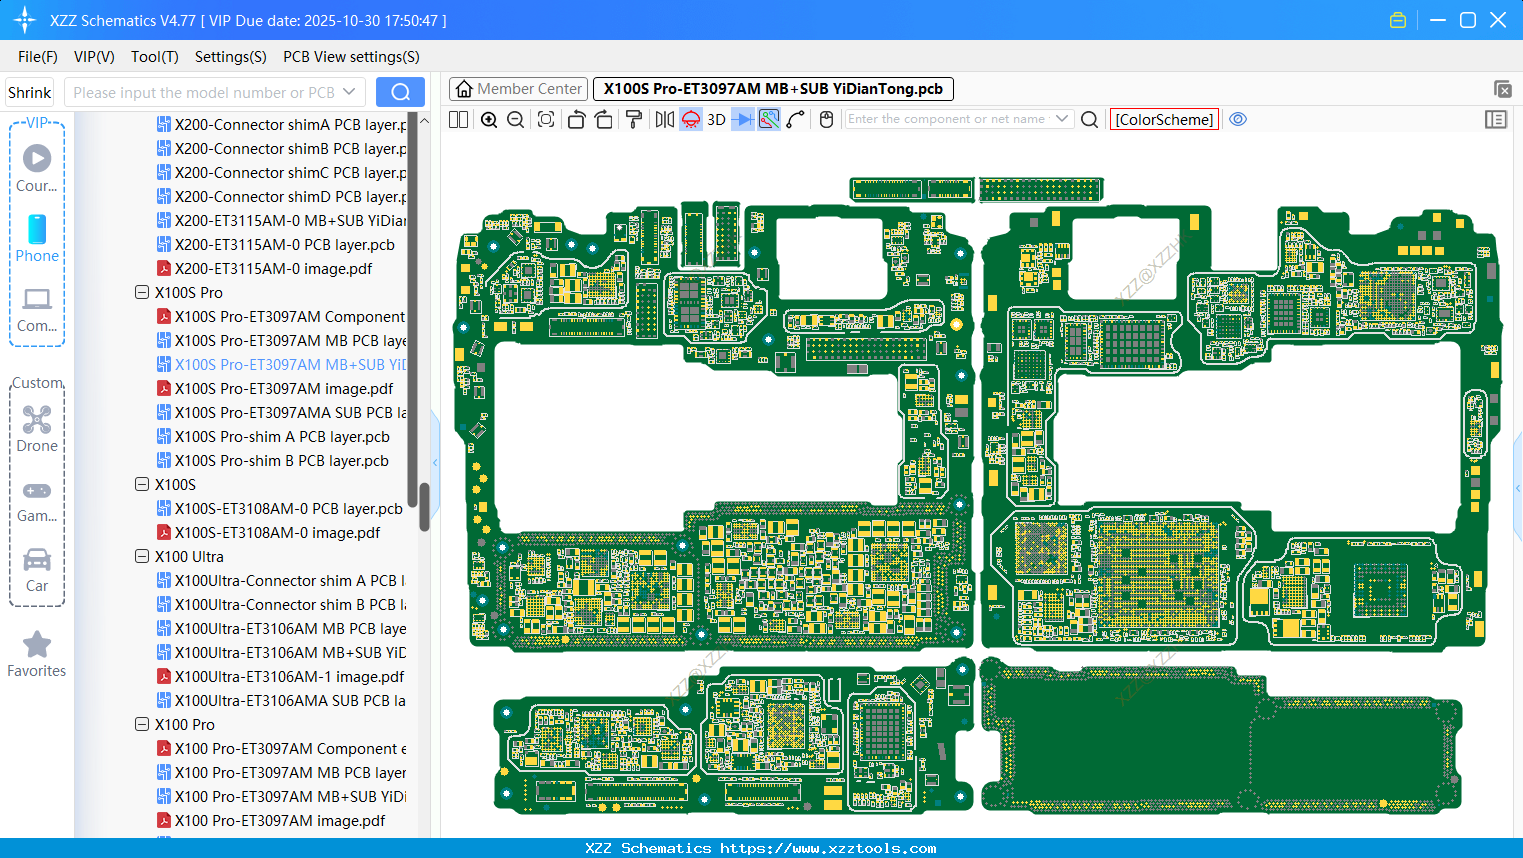Toggle the eye visibility icon
Screen dimensions: 1523x858
click(x=1238, y=119)
